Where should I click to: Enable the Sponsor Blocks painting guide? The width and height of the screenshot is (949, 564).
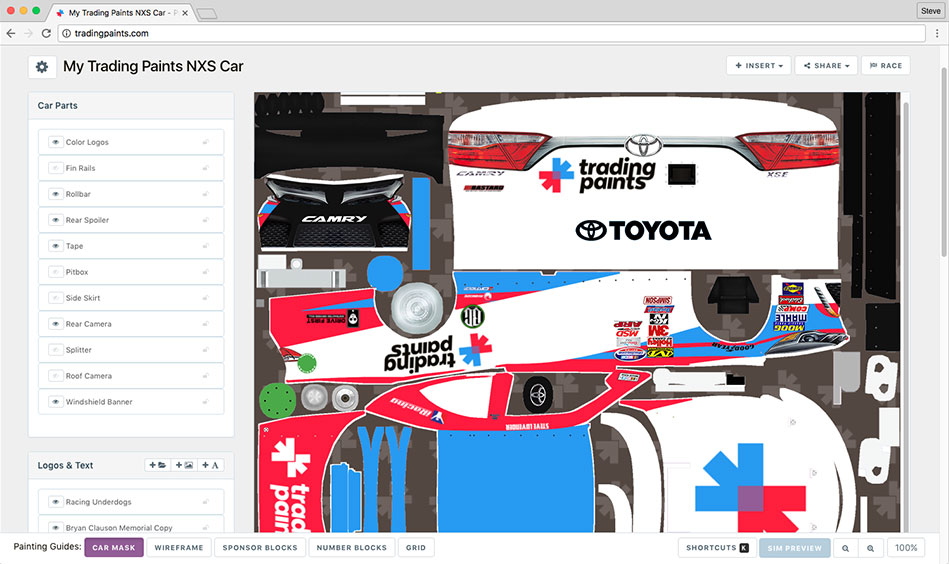260,548
